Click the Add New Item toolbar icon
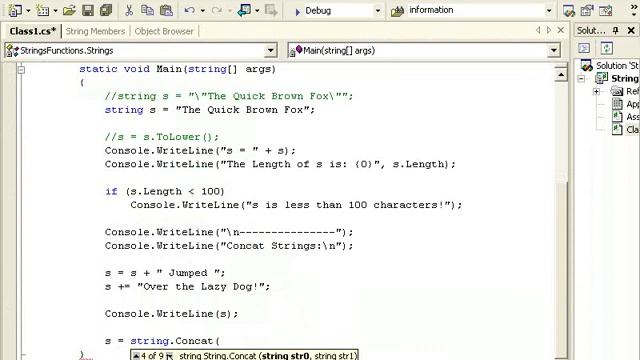The width and height of the screenshot is (640, 360). [42, 10]
